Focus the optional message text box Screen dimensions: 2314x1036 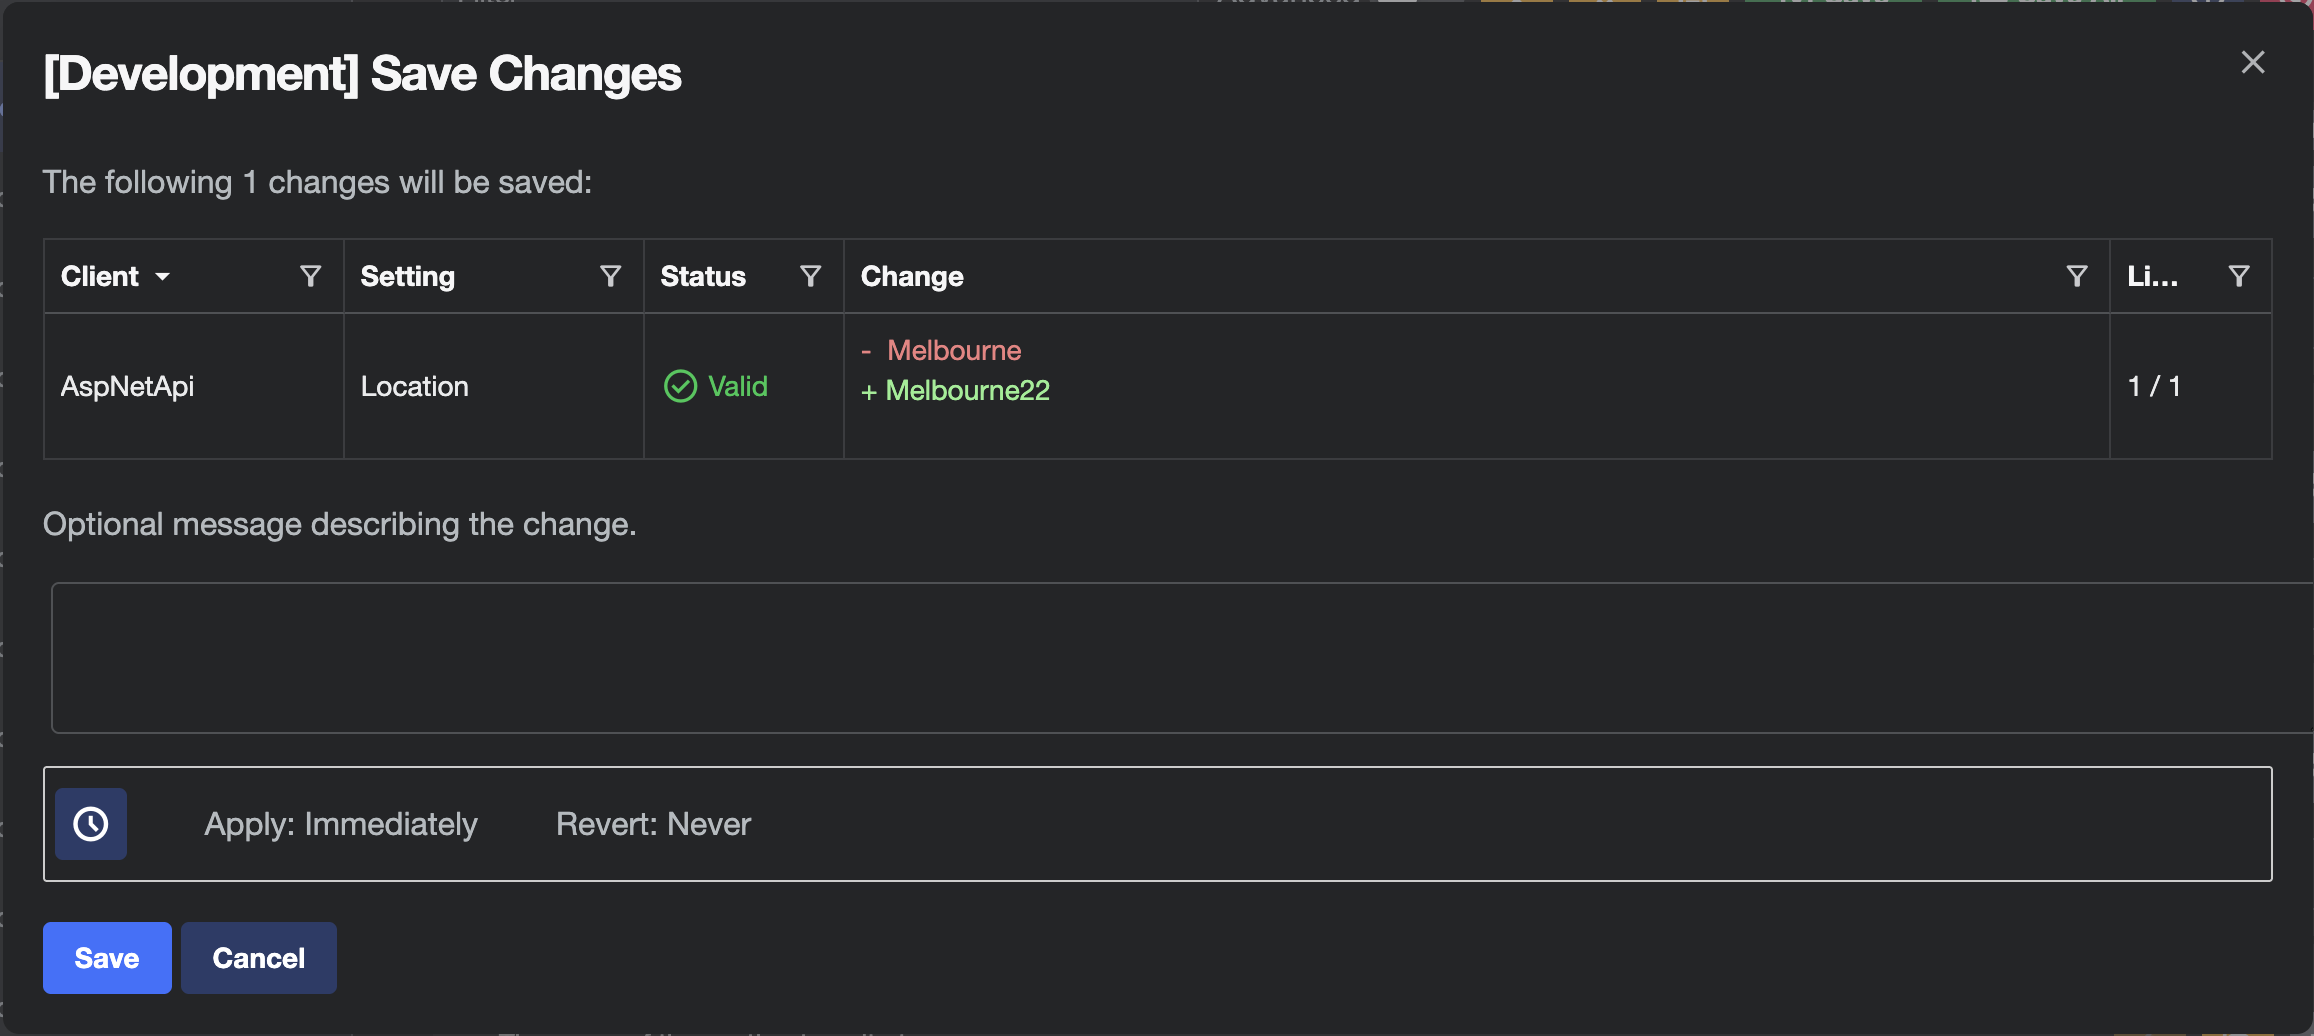[x=1182, y=658]
